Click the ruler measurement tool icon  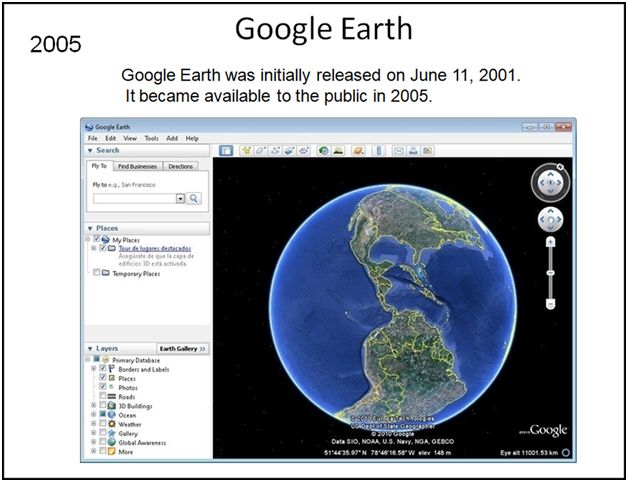pos(379,151)
